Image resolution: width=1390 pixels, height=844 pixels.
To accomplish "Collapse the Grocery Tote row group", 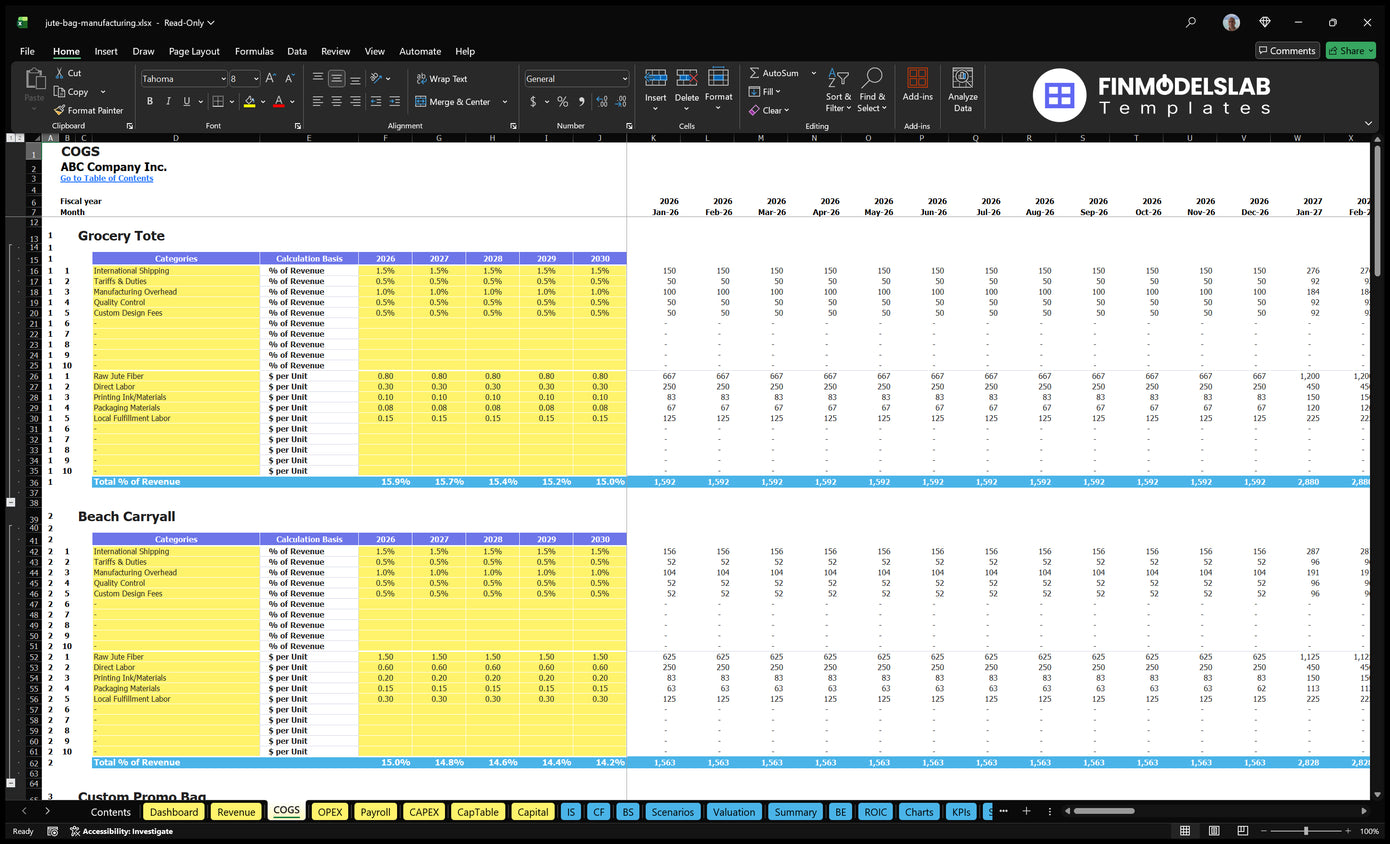I will tap(11, 502).
